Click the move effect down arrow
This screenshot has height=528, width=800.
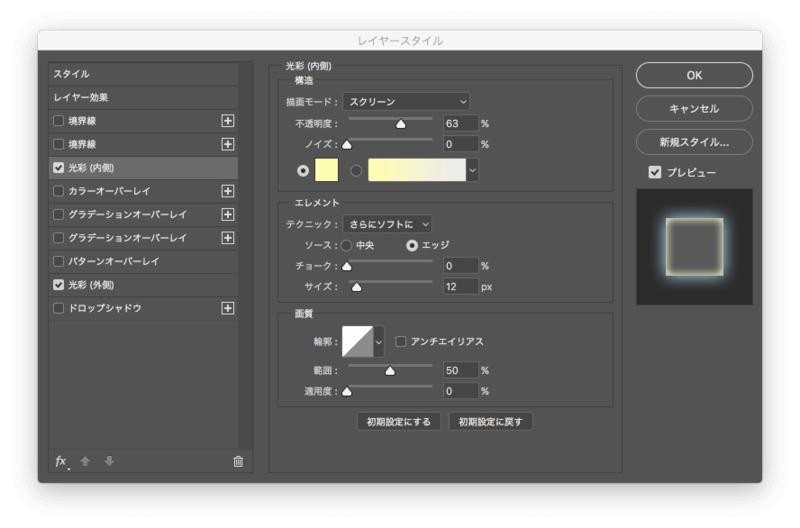point(109,461)
